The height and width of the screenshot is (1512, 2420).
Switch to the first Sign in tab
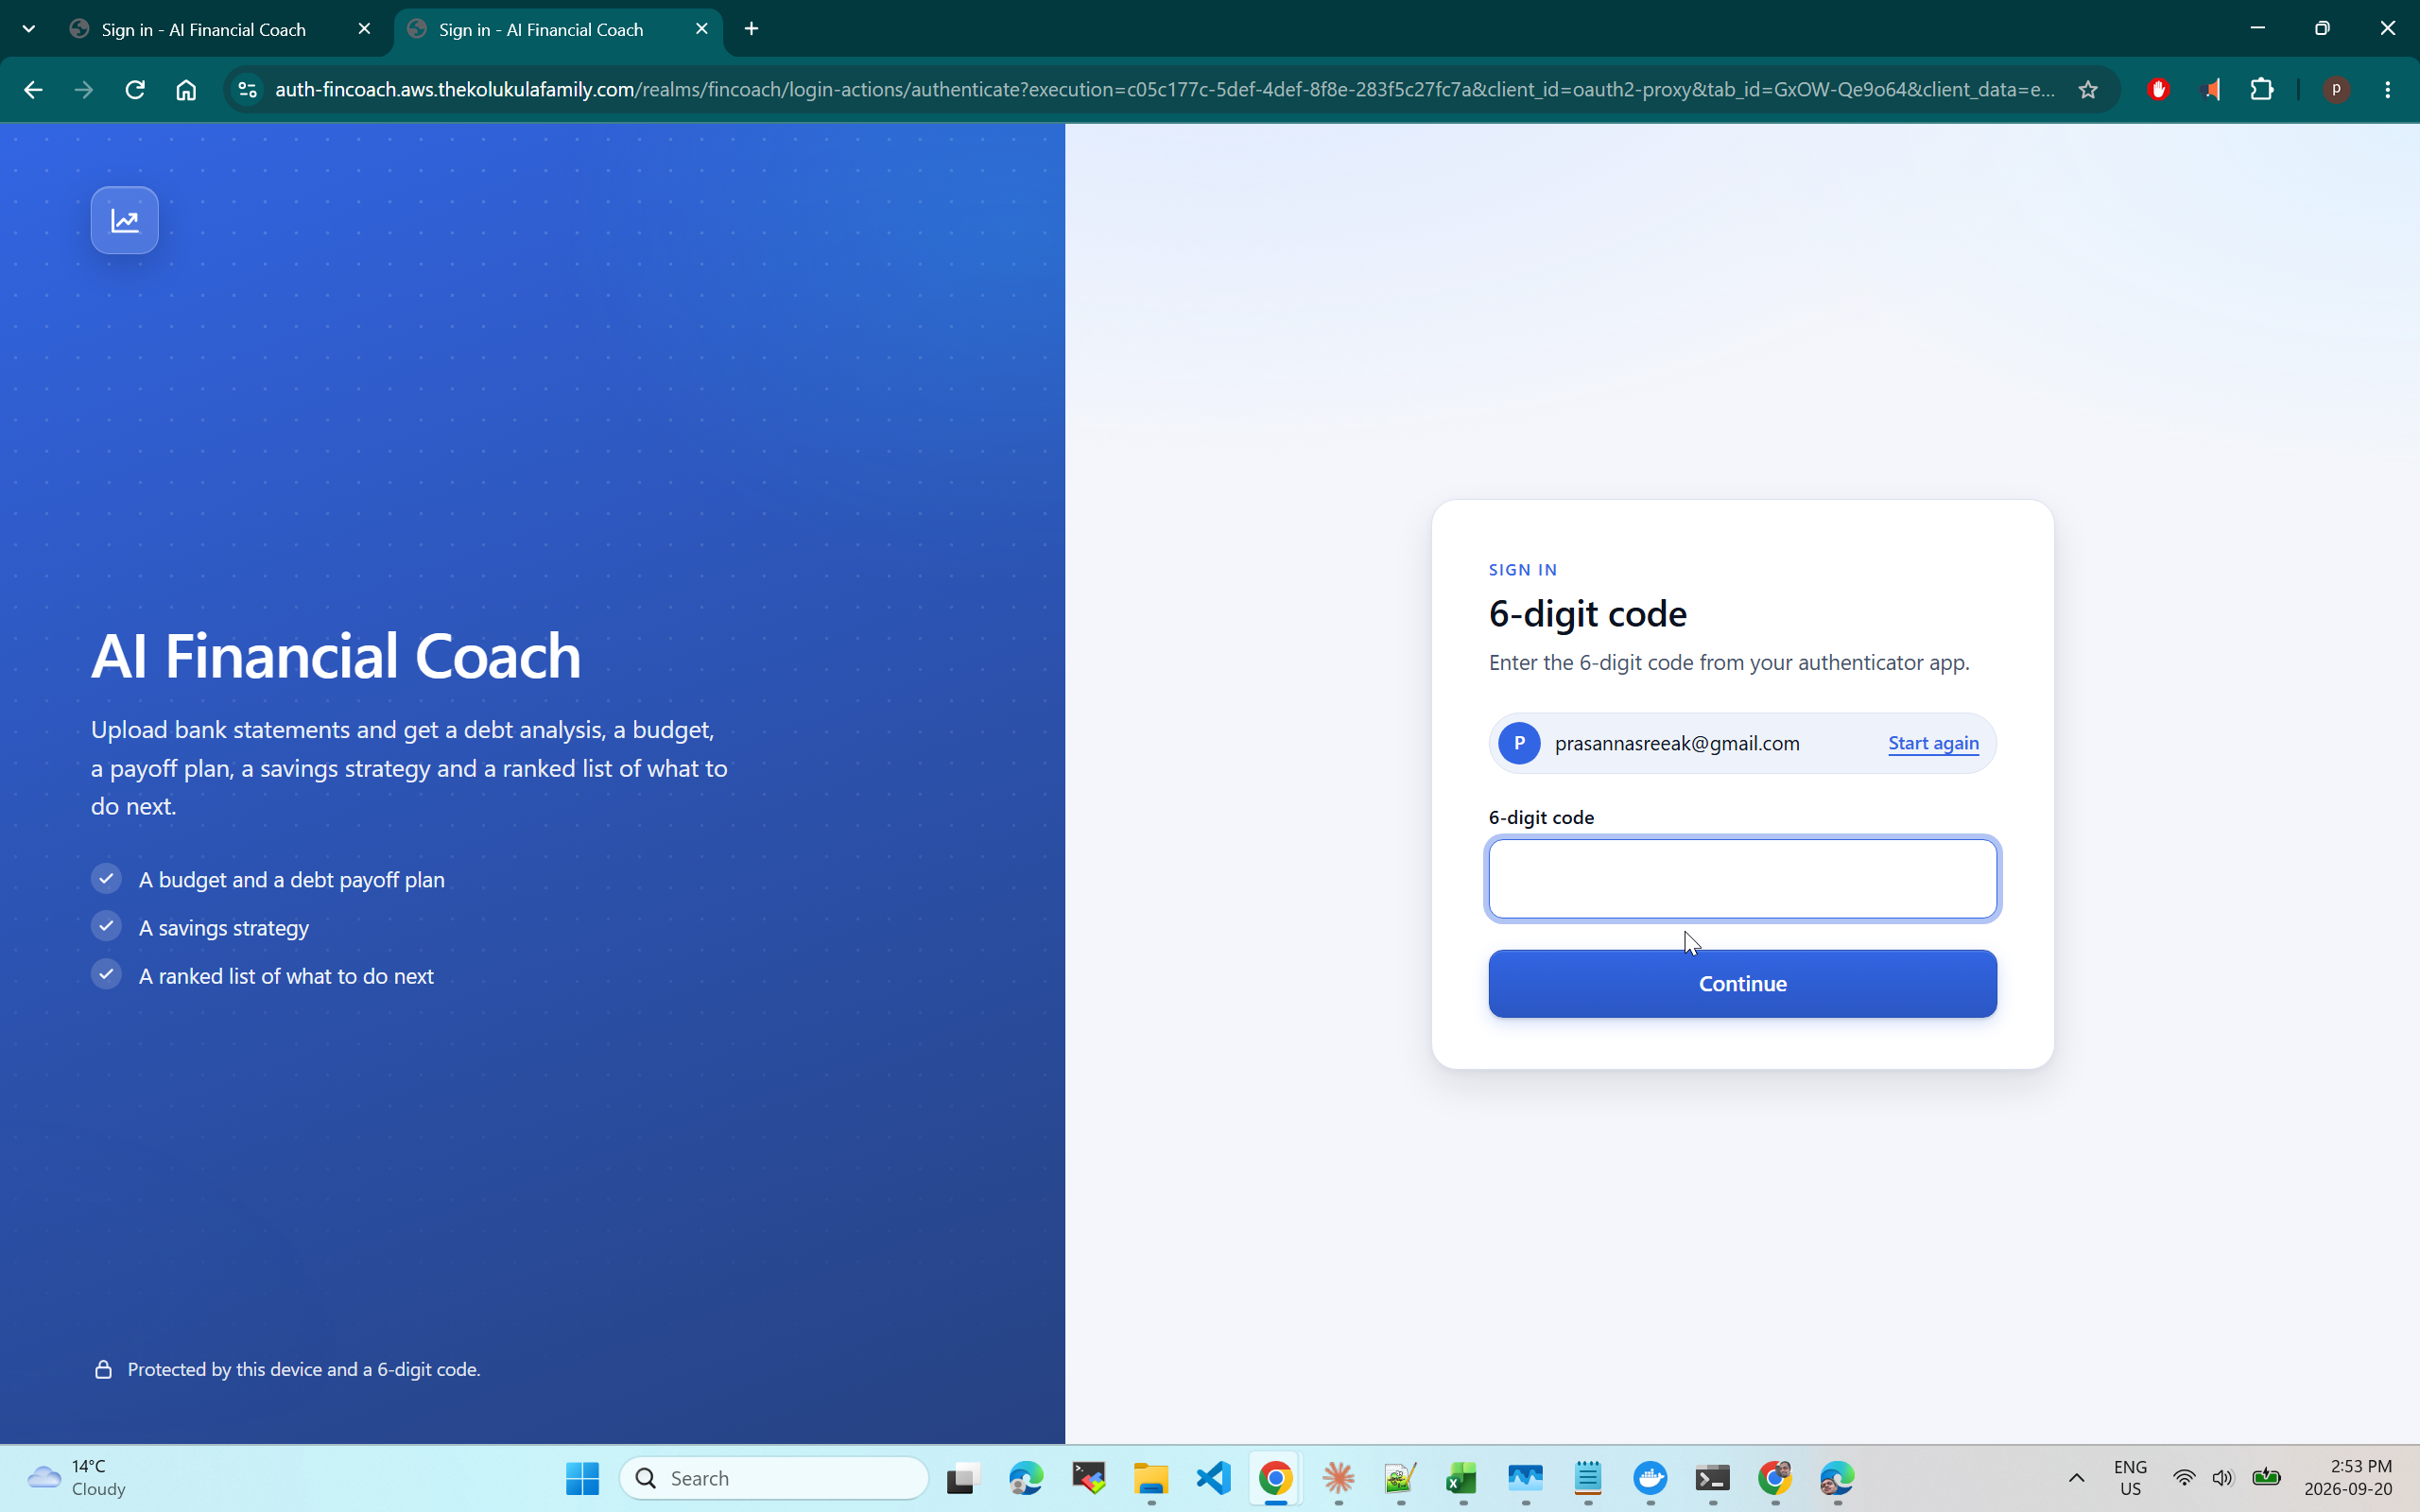click(x=204, y=30)
